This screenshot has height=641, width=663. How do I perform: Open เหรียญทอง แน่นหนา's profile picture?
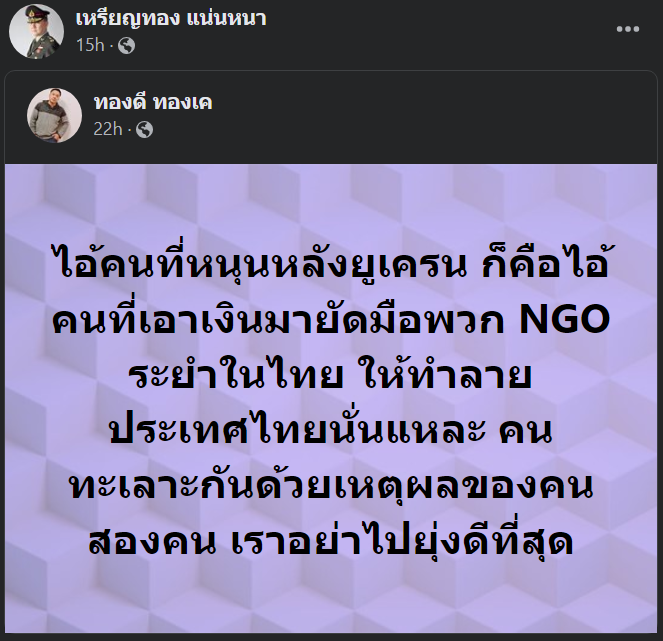click(x=36, y=31)
